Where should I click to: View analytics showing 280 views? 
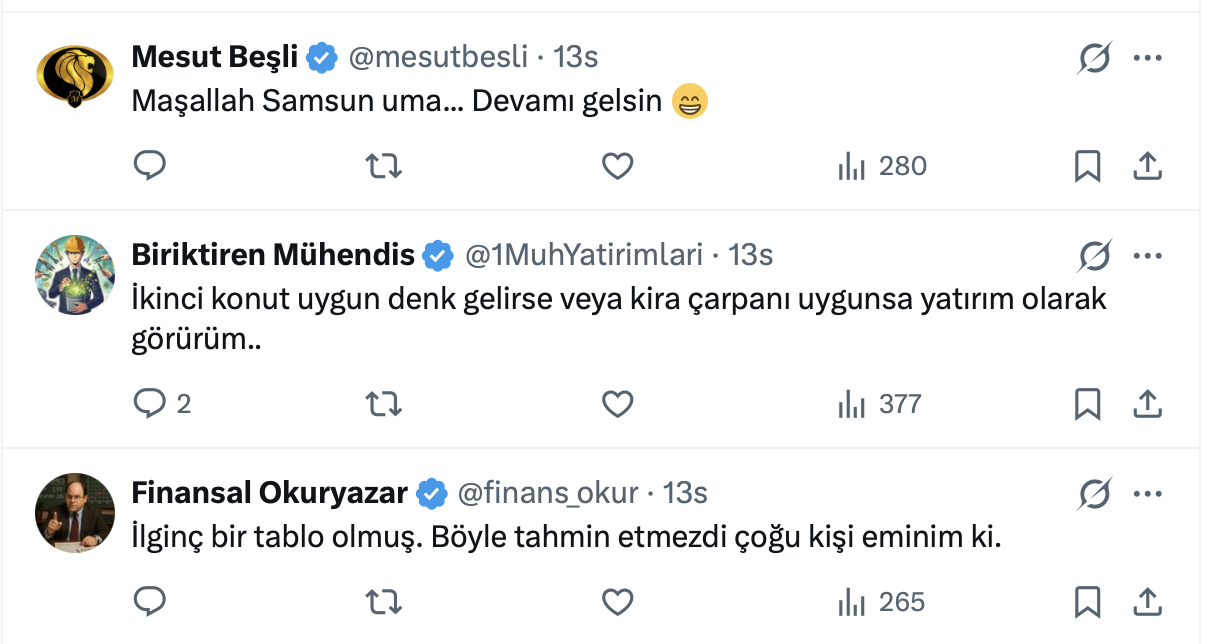pos(882,165)
